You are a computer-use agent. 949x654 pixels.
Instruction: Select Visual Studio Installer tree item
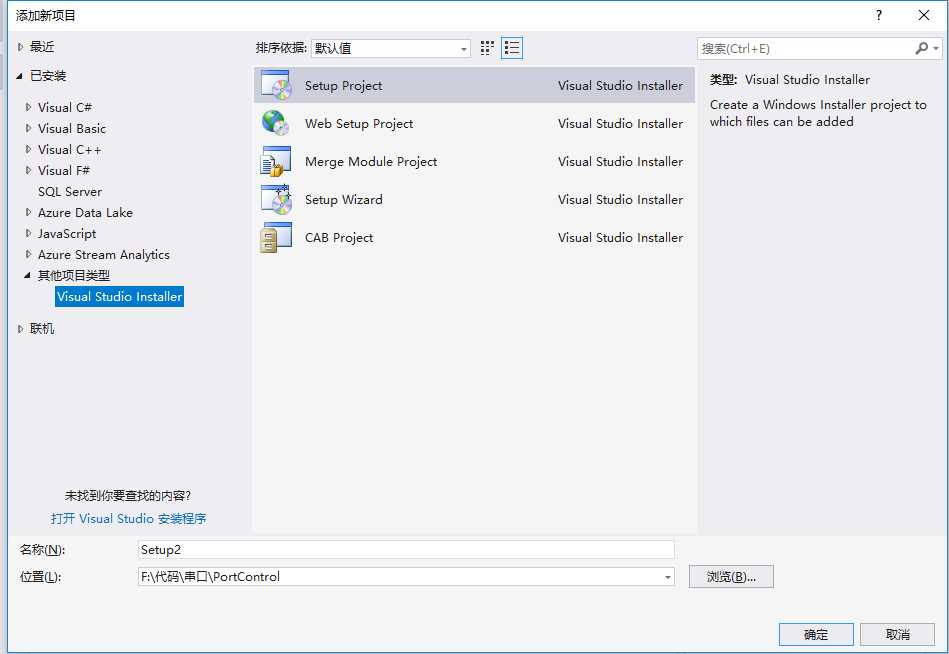point(119,296)
